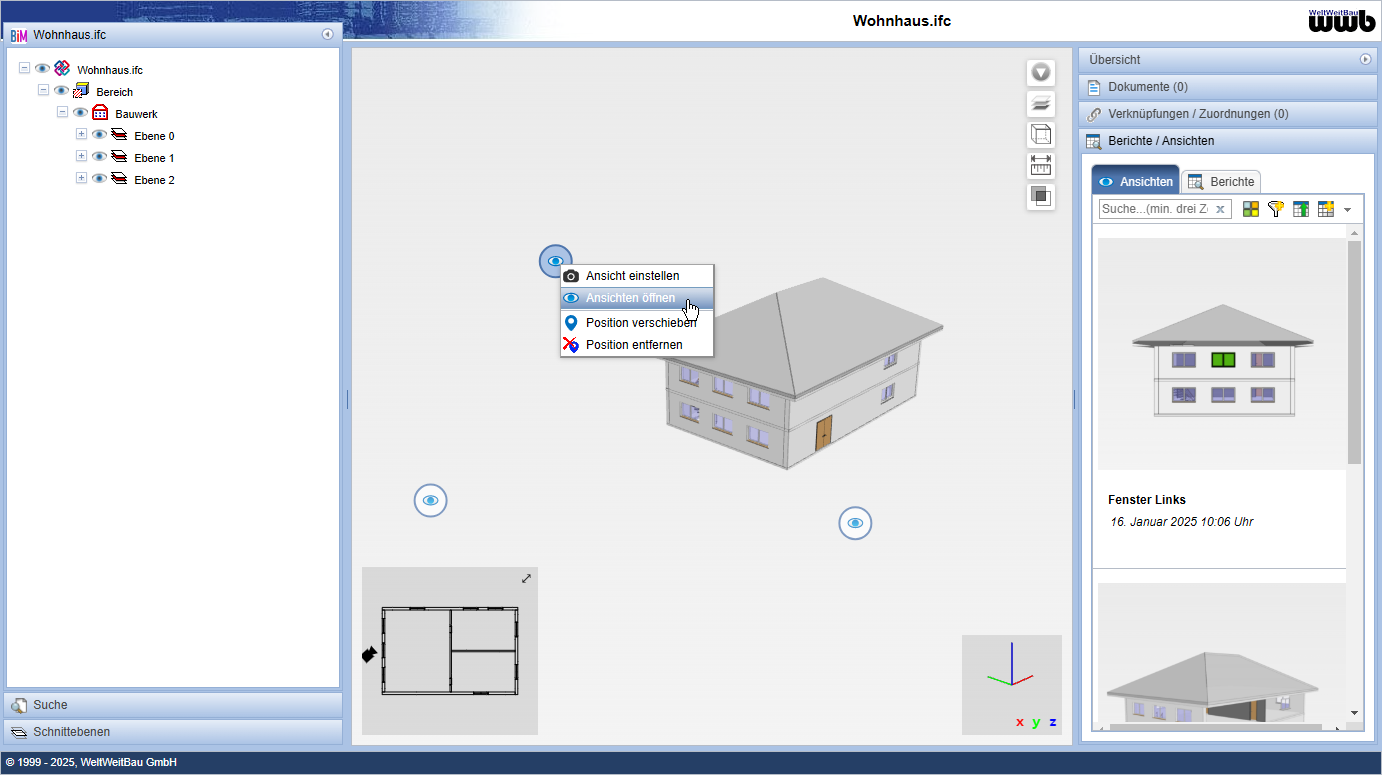The image size is (1382, 775).
Task: Switch to the Berichte tab
Action: 1222,181
